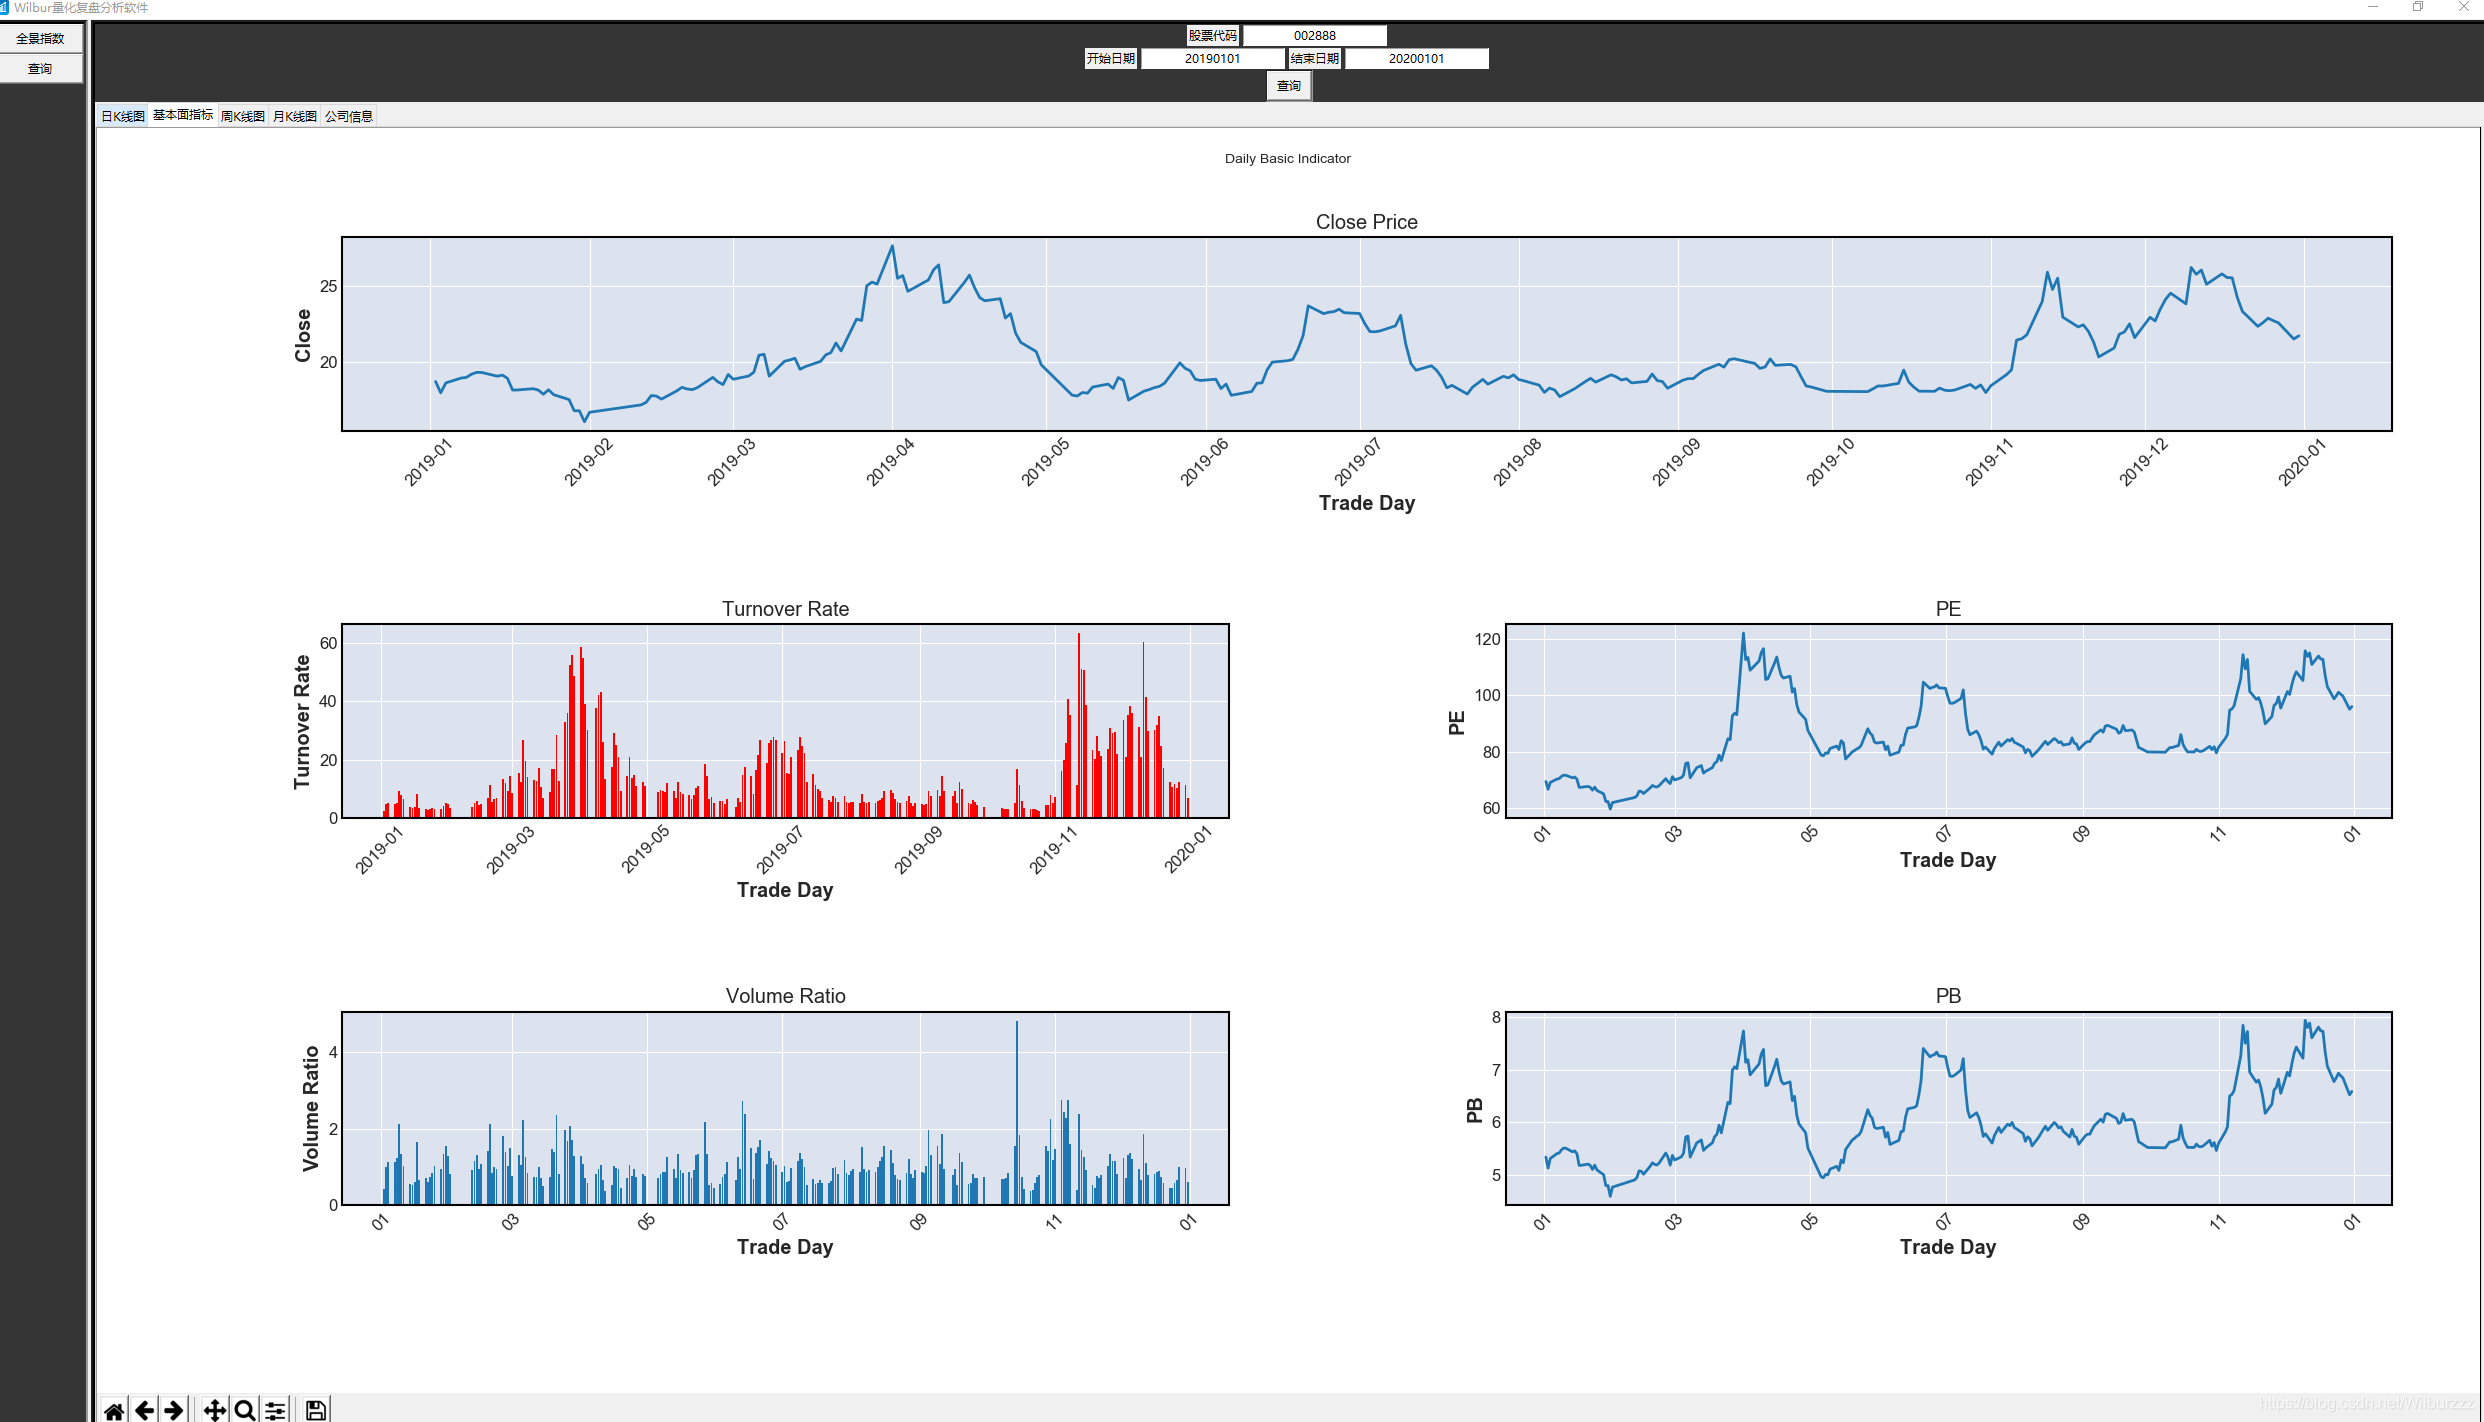Save the figure with the disk icon
The image size is (2484, 1422).
(316, 1410)
